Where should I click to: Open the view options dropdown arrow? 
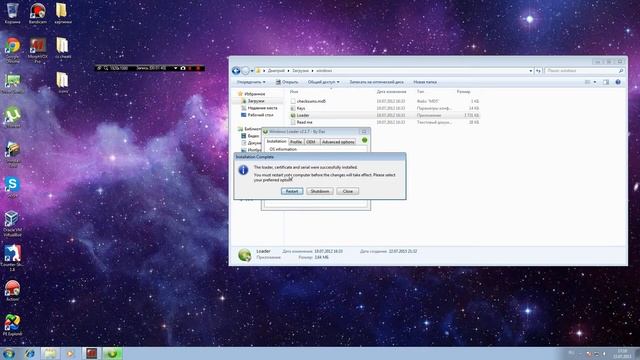[x=595, y=82]
